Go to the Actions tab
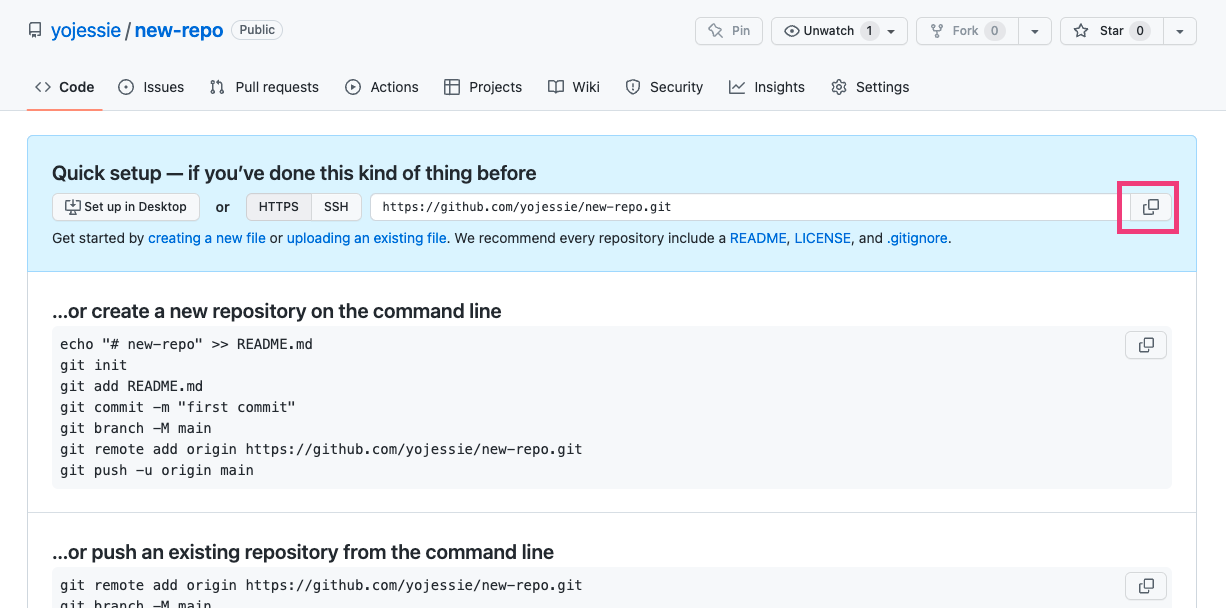This screenshot has width=1226, height=608. pos(382,87)
